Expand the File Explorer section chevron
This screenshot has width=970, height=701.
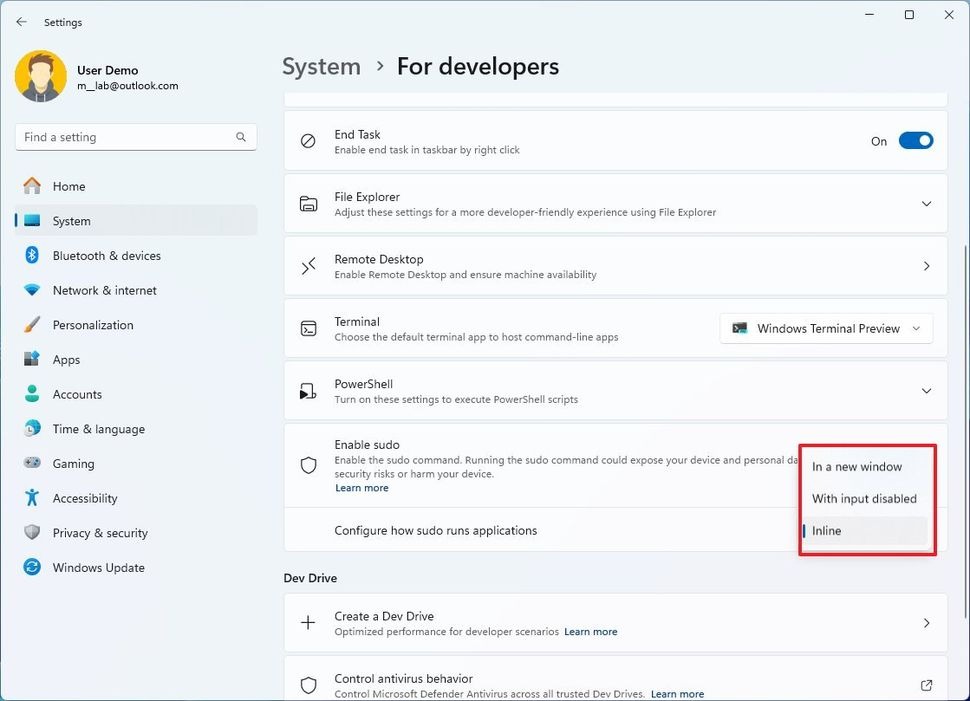click(926, 204)
